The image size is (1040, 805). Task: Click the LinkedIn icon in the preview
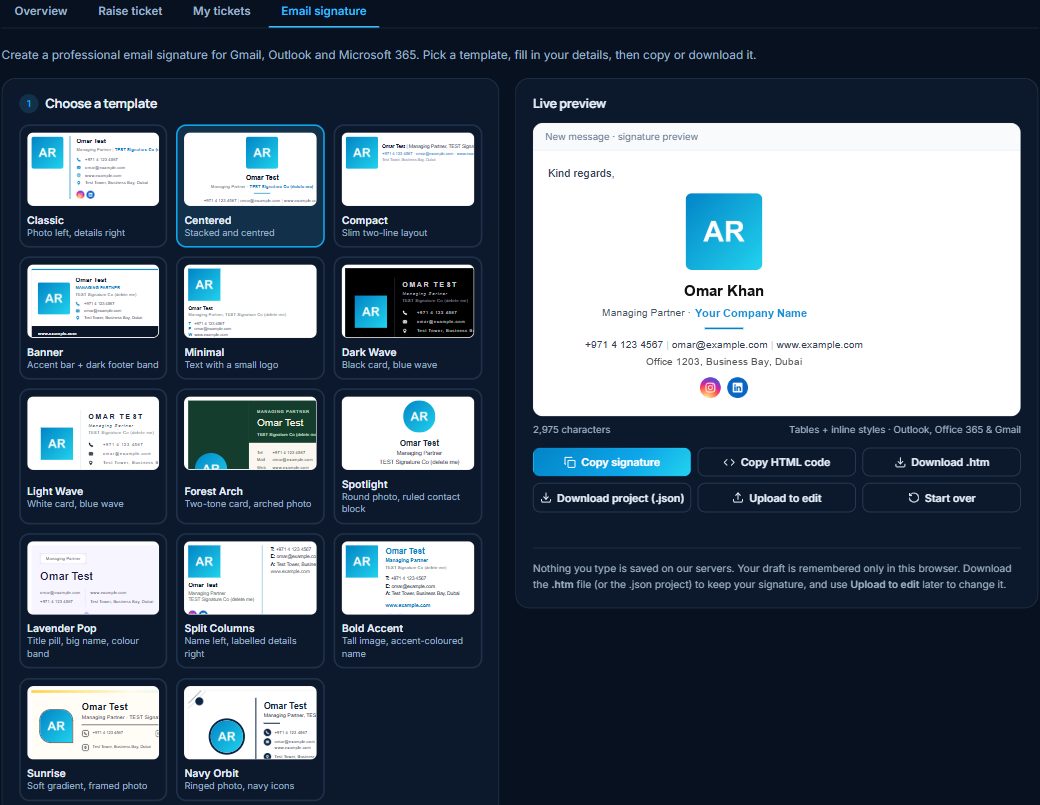(x=738, y=387)
